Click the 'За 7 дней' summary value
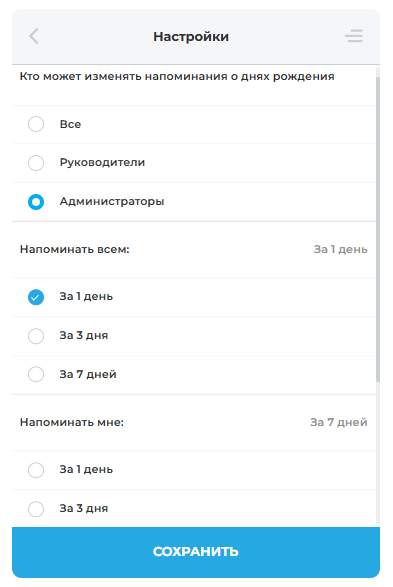This screenshot has height=587, width=393. pyautogui.click(x=338, y=422)
